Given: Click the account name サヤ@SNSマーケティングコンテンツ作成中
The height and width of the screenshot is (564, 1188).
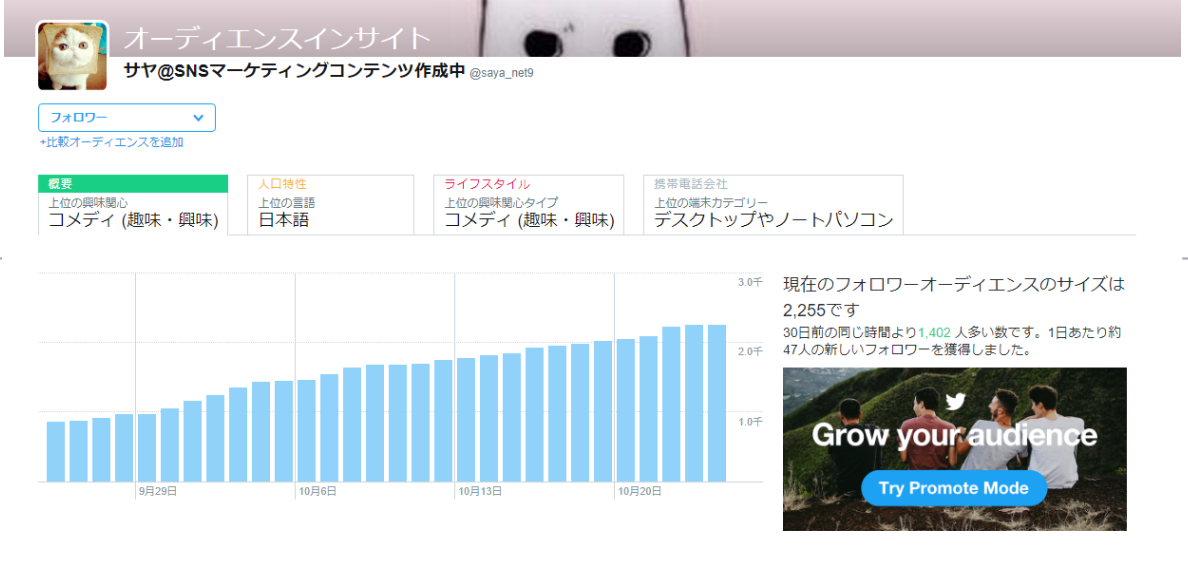Looking at the screenshot, I should 294,70.
